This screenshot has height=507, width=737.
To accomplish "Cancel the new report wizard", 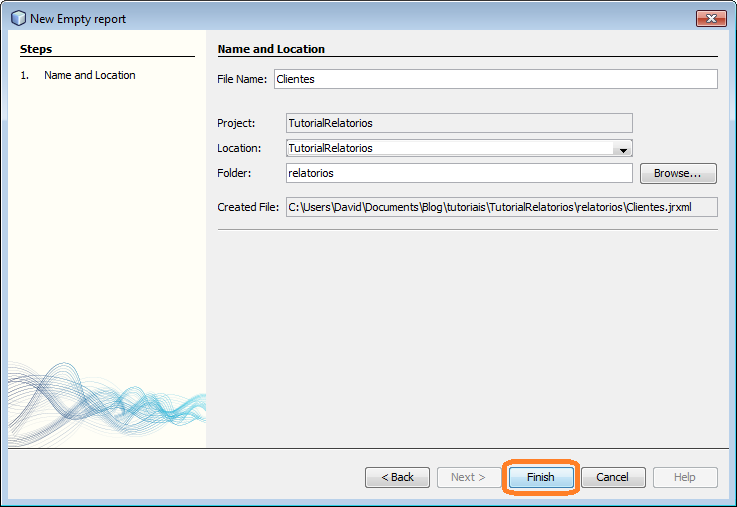I will click(612, 477).
